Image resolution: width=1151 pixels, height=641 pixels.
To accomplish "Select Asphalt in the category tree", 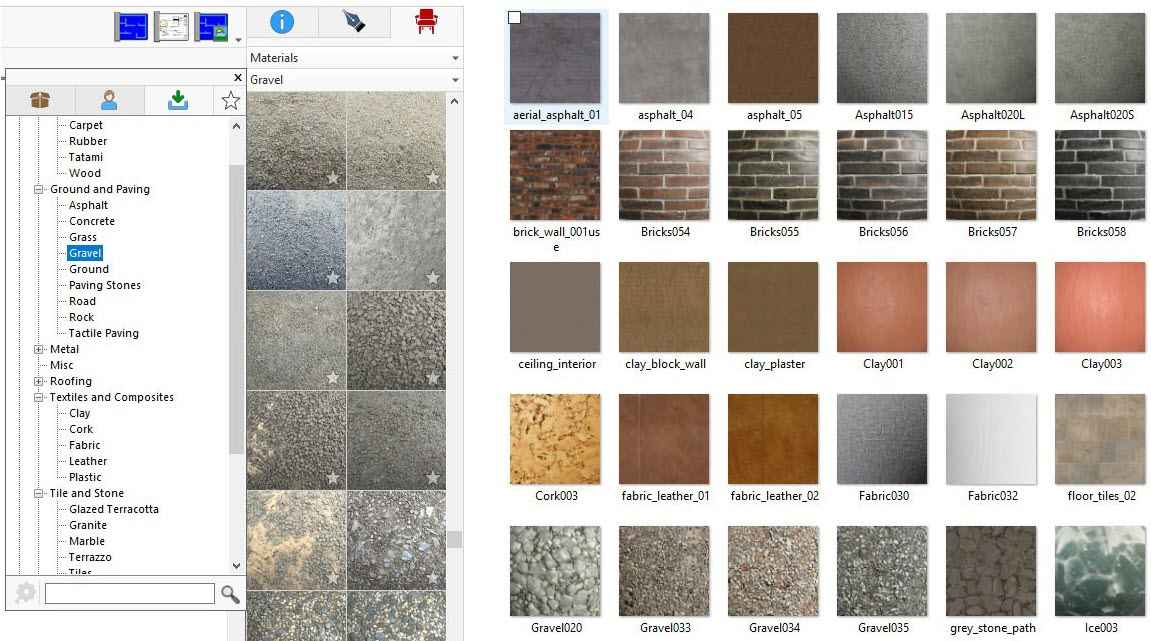I will coord(88,205).
